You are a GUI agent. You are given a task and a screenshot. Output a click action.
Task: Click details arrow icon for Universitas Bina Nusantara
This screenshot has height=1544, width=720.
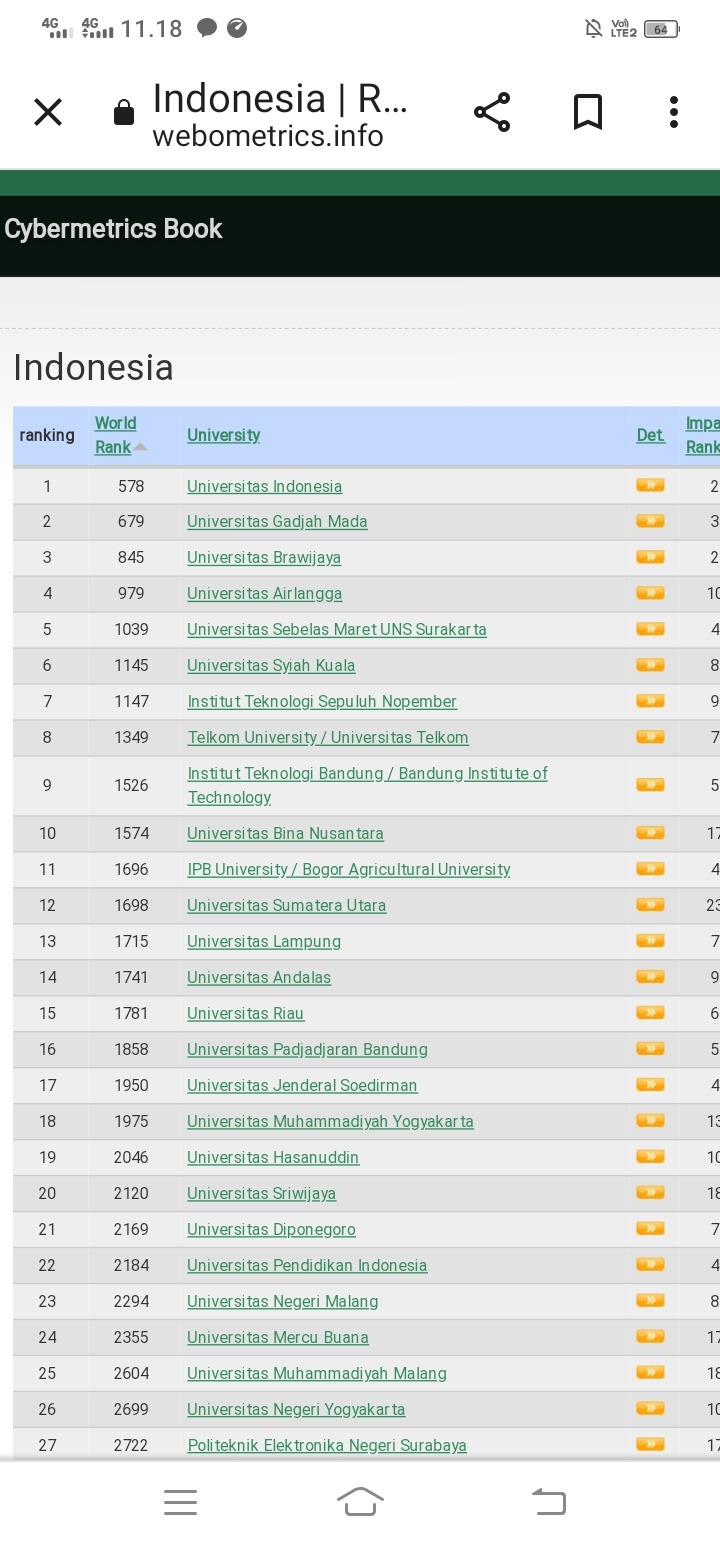650,832
